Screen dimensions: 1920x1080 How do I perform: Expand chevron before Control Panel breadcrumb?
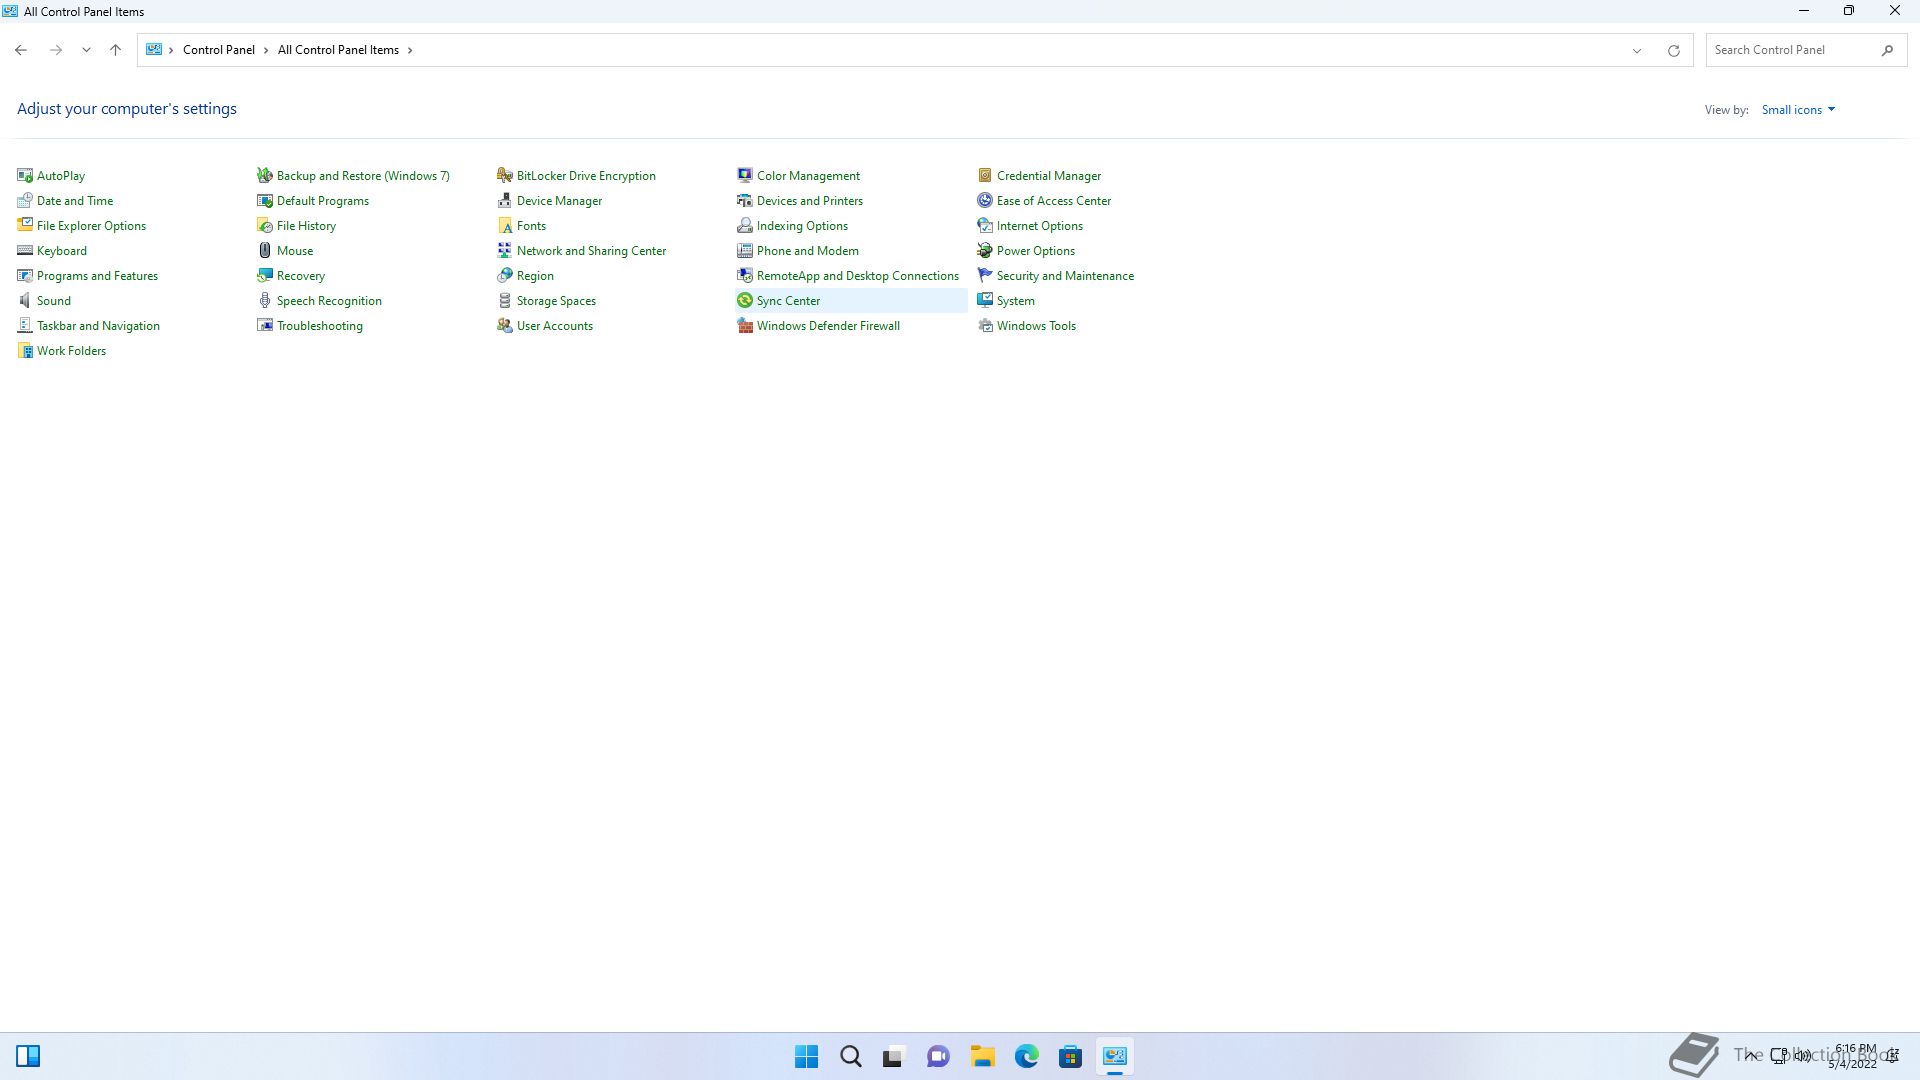pos(171,50)
